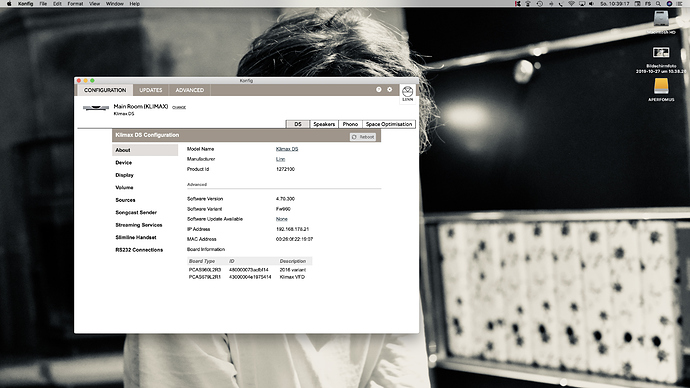The height and width of the screenshot is (388, 690).
Task: Click the CHANGE link next to Main Room
Action: pyautogui.click(x=179, y=107)
